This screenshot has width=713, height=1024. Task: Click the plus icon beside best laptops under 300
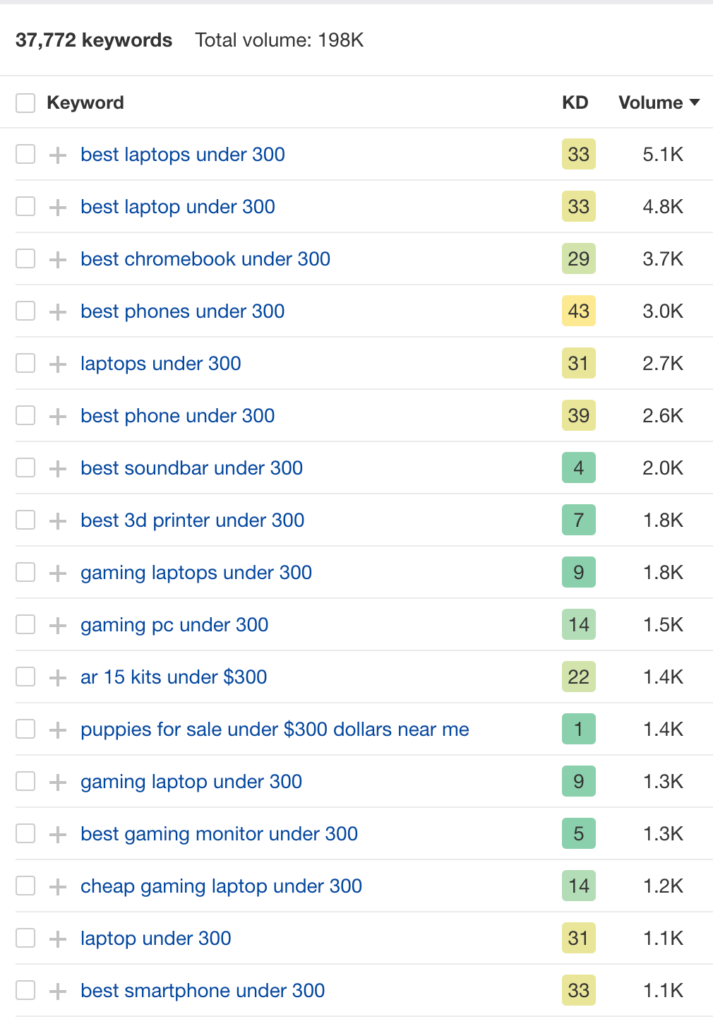click(x=57, y=155)
